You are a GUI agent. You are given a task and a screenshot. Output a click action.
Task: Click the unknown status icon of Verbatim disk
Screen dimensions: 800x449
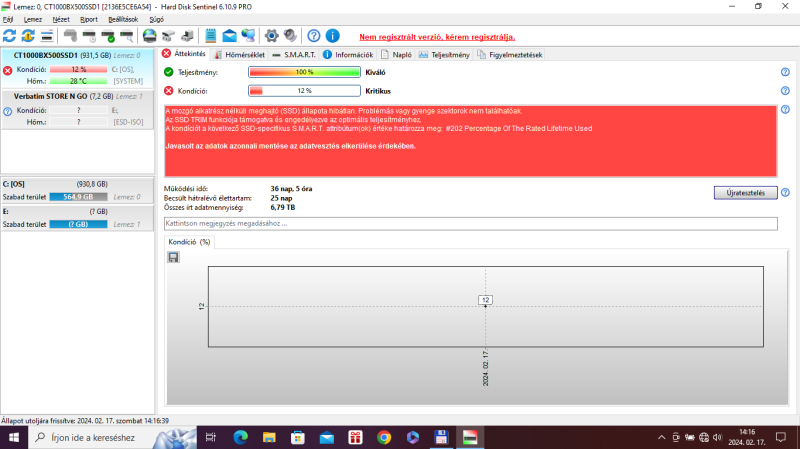click(x=8, y=111)
